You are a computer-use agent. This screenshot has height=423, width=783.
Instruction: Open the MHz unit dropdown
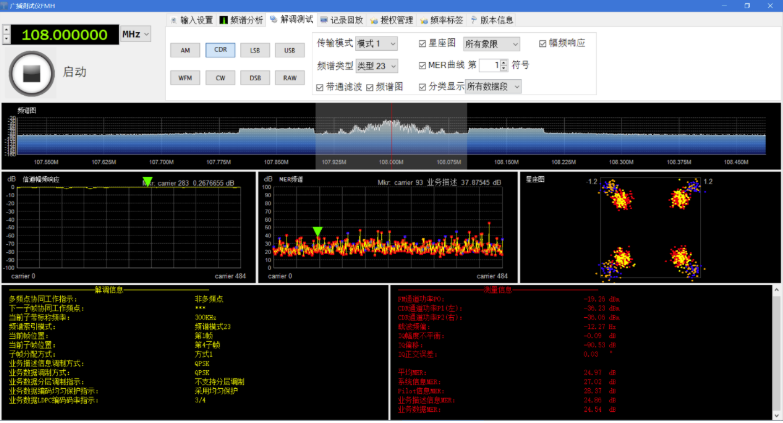point(135,34)
